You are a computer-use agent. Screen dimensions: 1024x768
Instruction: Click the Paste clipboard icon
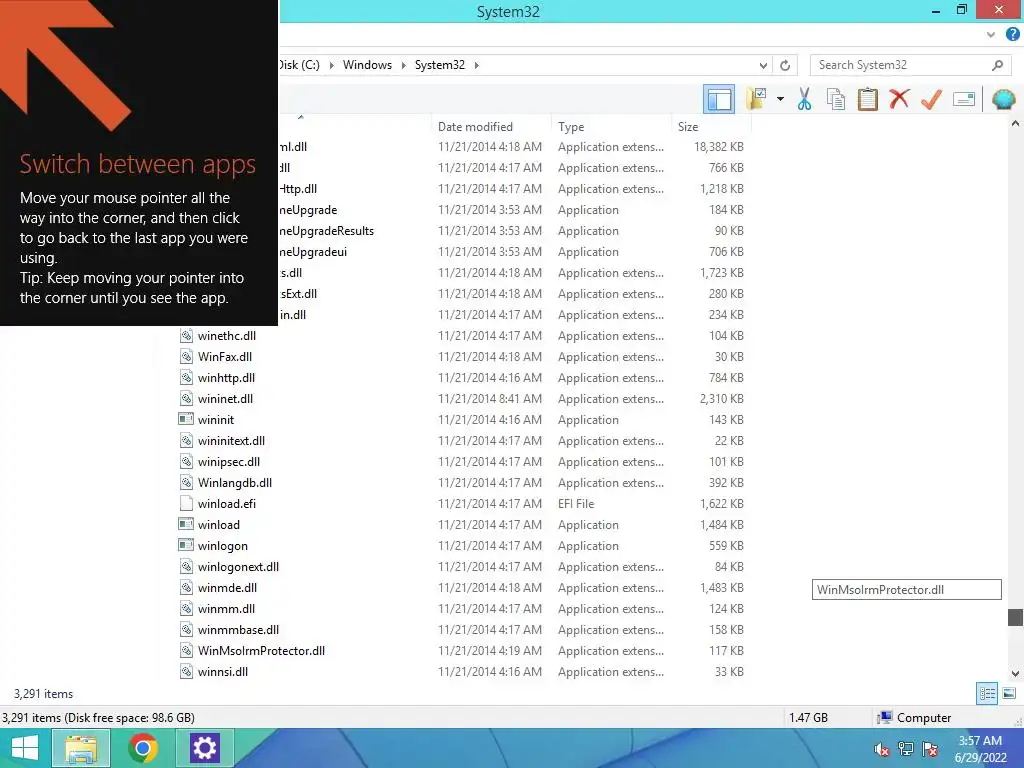[x=867, y=99]
